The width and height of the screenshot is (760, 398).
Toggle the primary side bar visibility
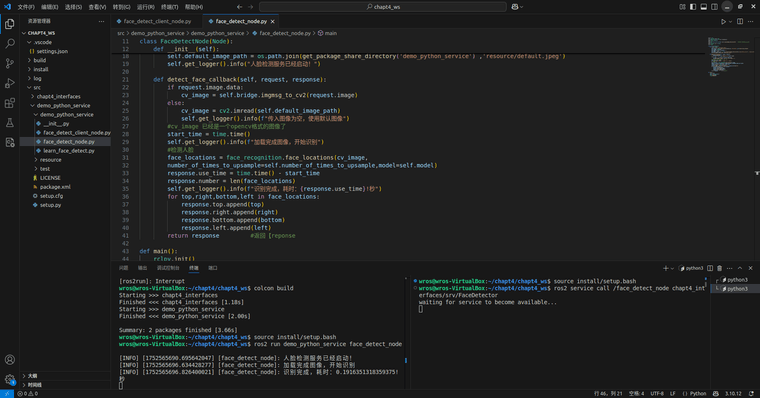click(693, 7)
